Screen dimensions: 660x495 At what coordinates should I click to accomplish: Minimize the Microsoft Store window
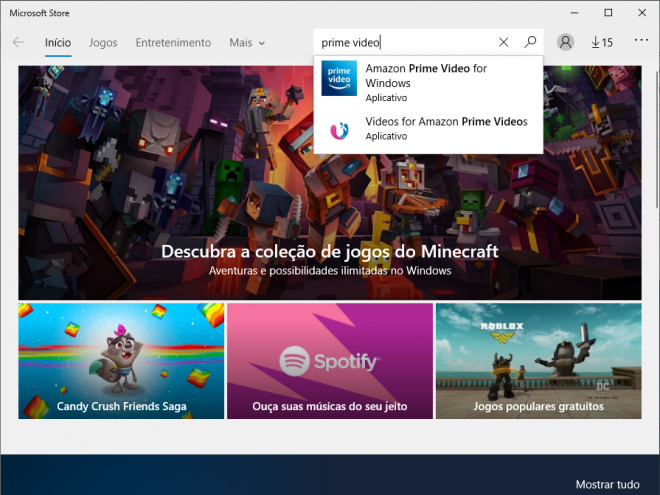[x=574, y=13]
